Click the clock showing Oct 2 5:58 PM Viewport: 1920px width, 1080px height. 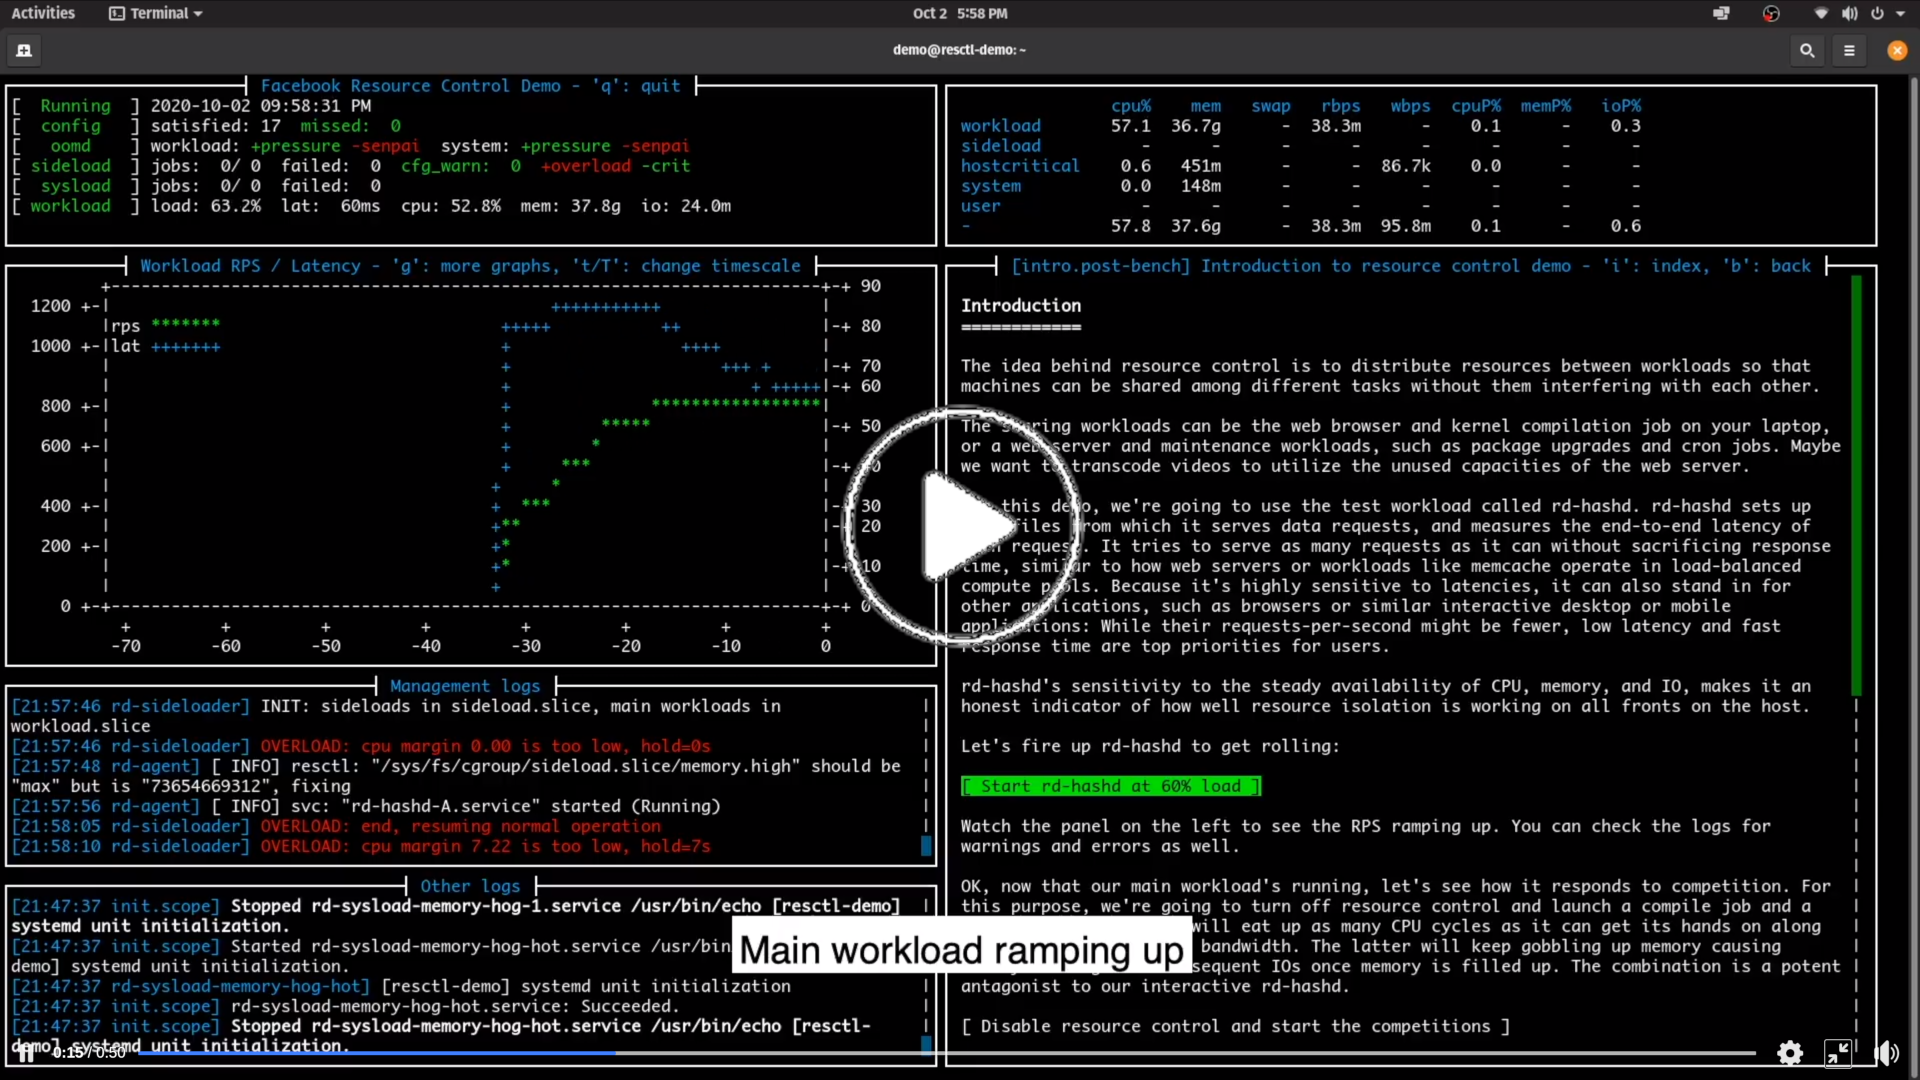coord(960,14)
